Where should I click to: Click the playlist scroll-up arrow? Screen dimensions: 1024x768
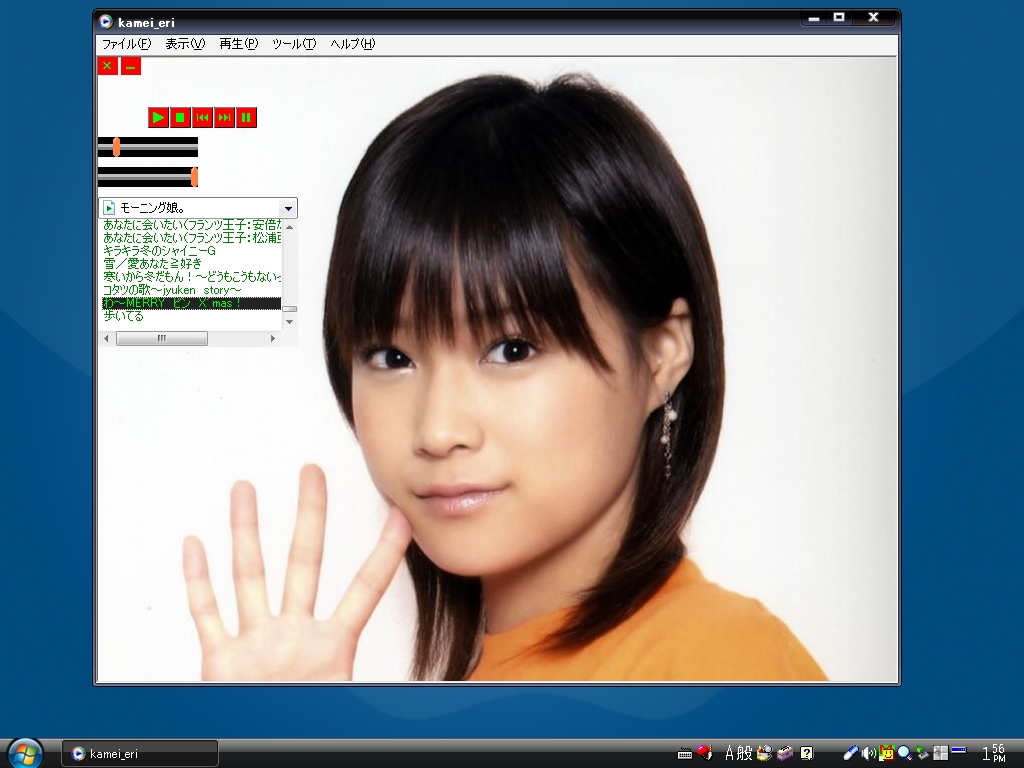(x=289, y=227)
